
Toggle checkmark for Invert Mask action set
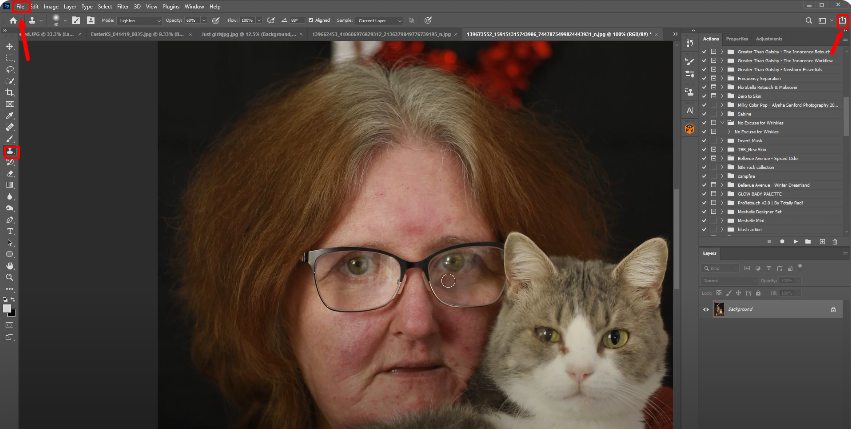coord(704,141)
